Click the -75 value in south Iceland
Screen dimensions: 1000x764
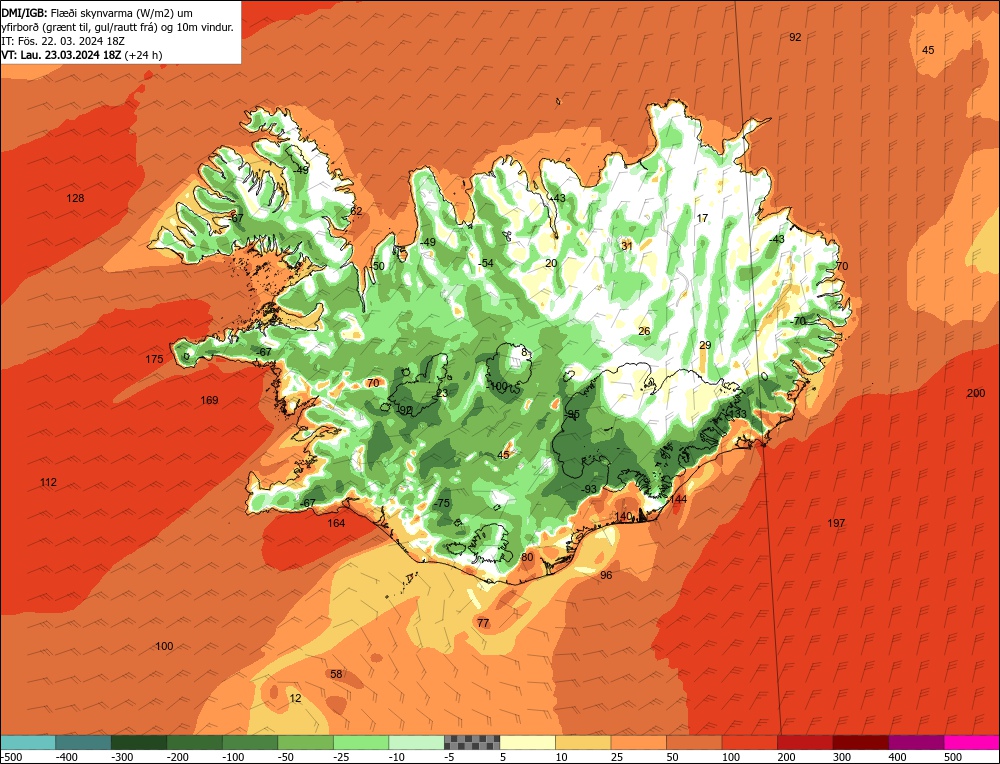click(441, 503)
